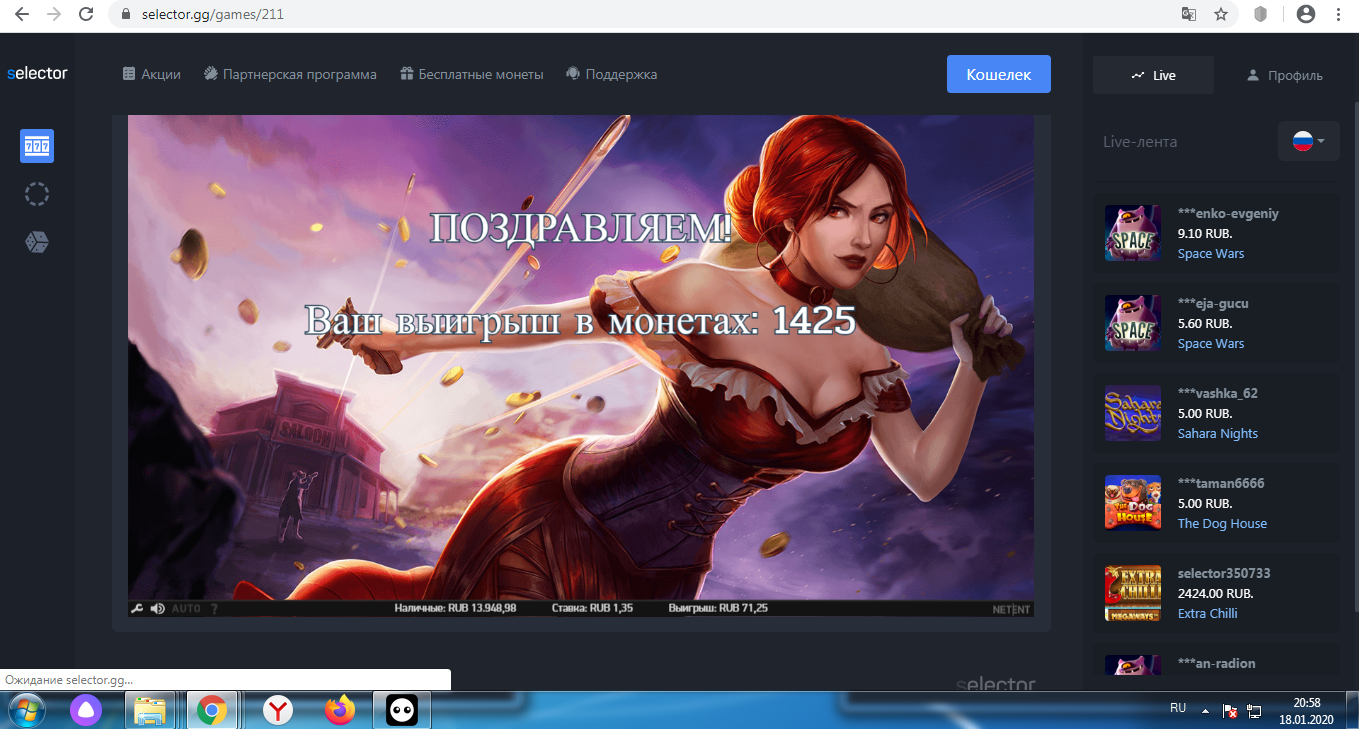Image resolution: width=1359 pixels, height=729 pixels.
Task: Click the Кошелек wallet button
Action: [x=998, y=74]
